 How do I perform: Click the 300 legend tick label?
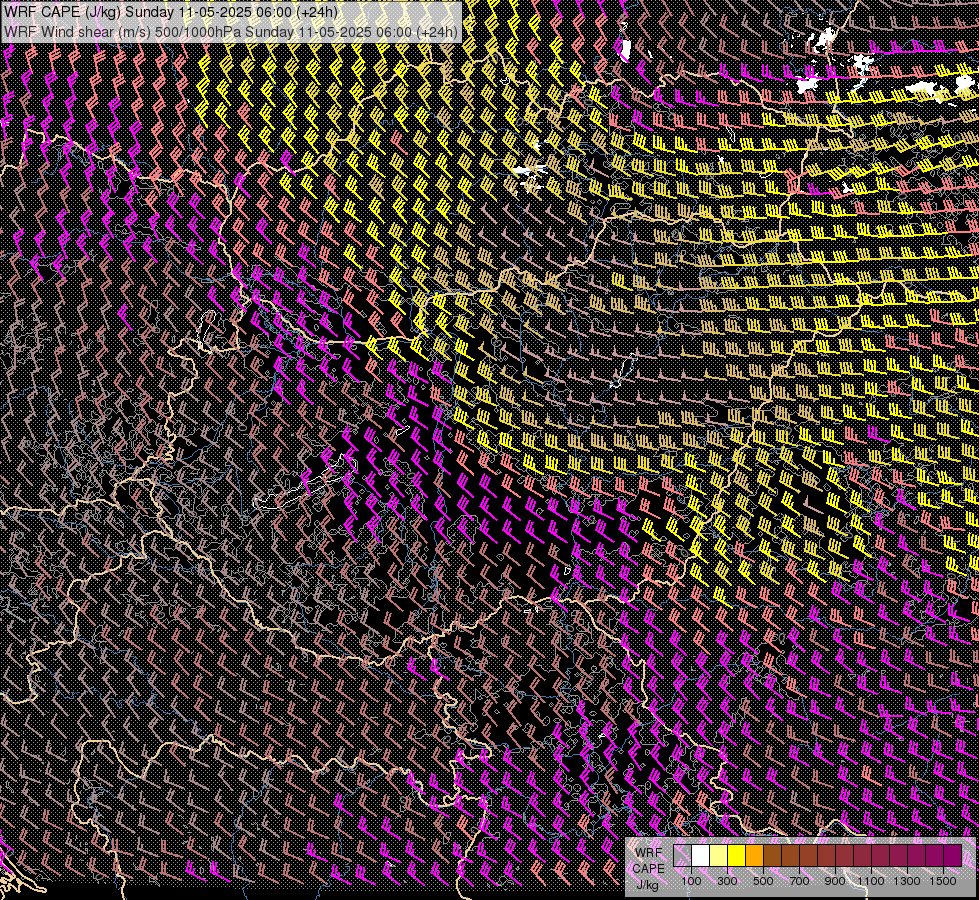tap(727, 881)
